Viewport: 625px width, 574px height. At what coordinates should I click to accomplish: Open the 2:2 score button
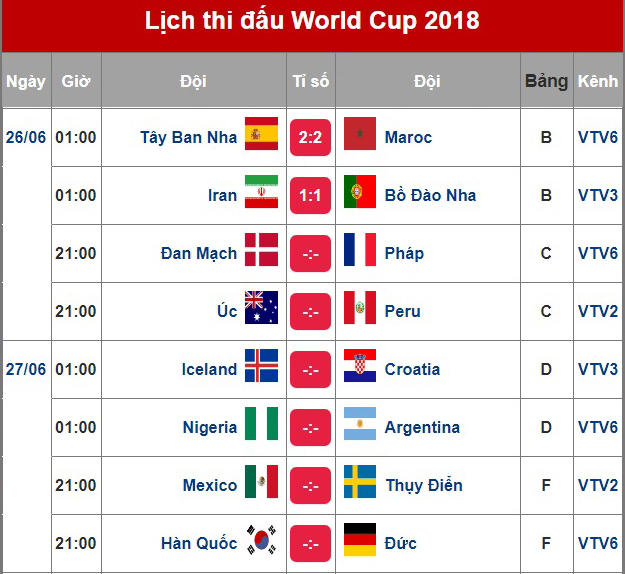tap(310, 136)
